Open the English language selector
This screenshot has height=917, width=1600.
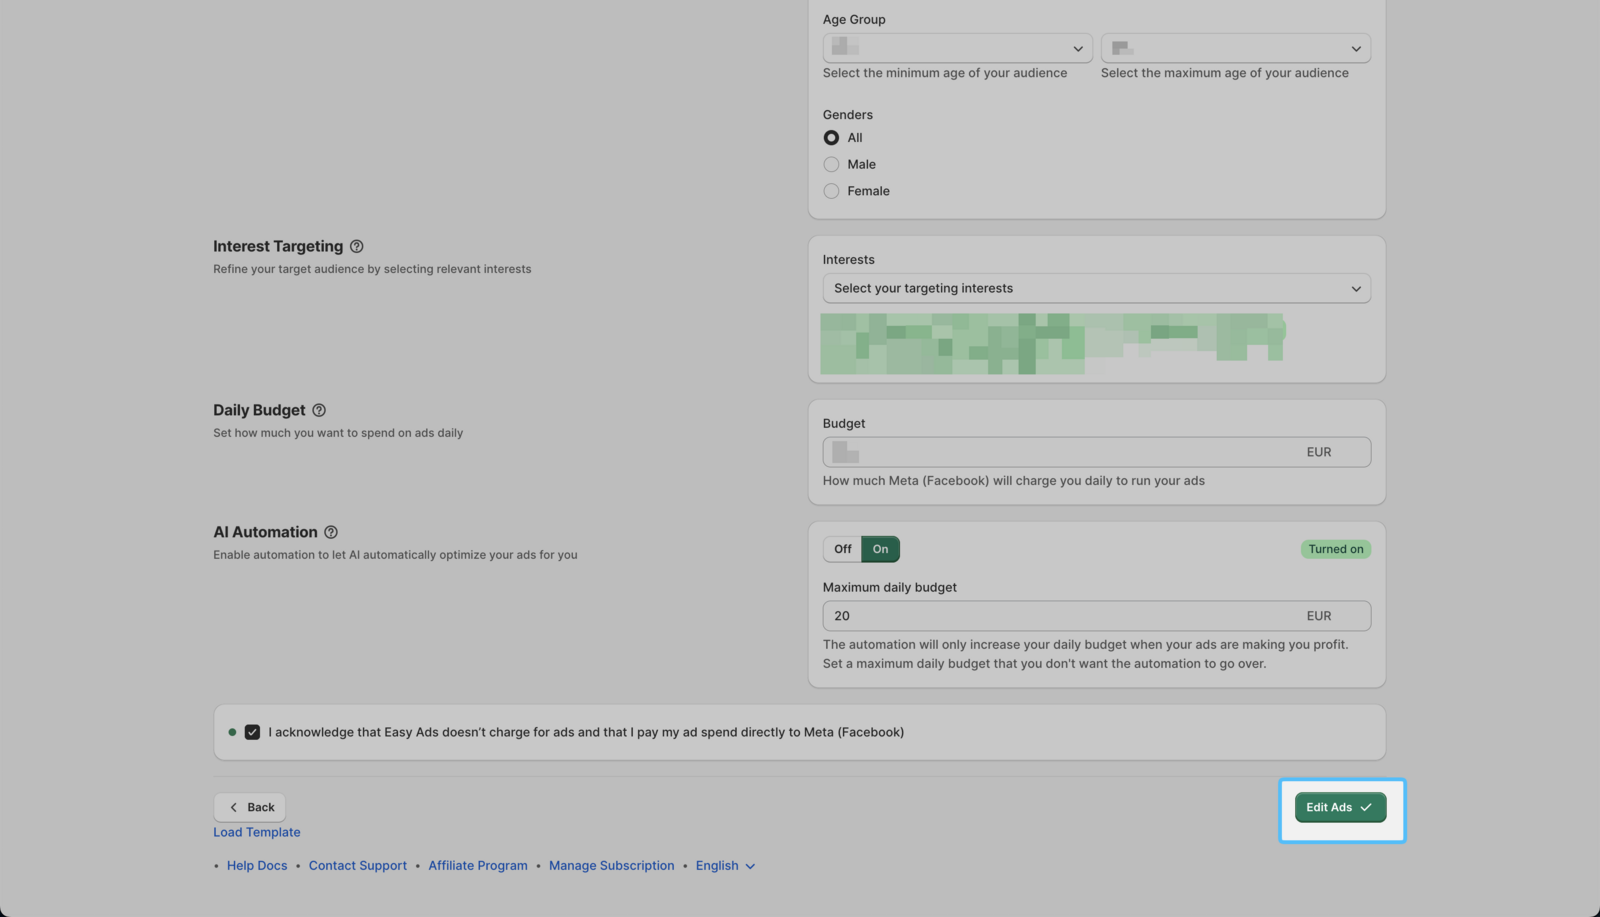pyautogui.click(x=725, y=866)
